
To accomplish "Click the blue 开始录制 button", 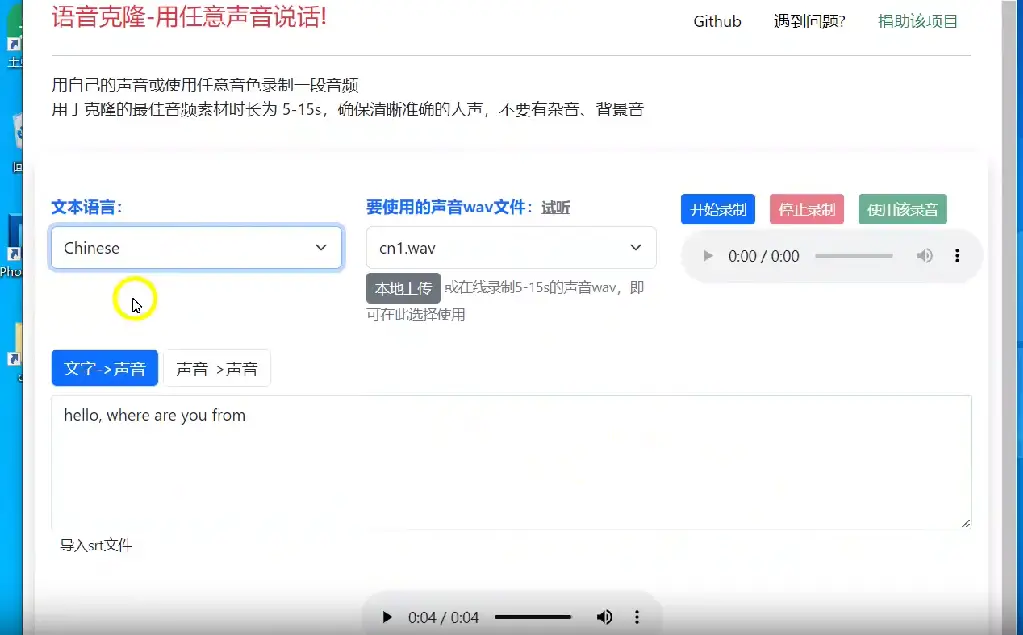I will click(x=718, y=210).
